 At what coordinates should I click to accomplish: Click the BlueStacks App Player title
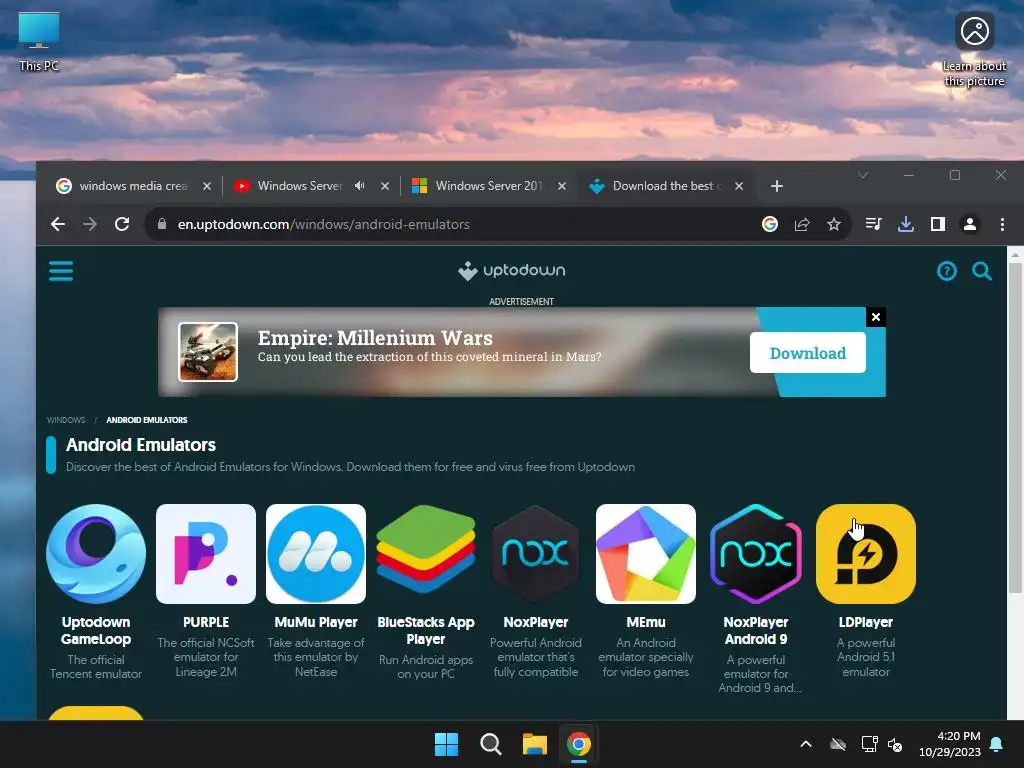pos(426,630)
